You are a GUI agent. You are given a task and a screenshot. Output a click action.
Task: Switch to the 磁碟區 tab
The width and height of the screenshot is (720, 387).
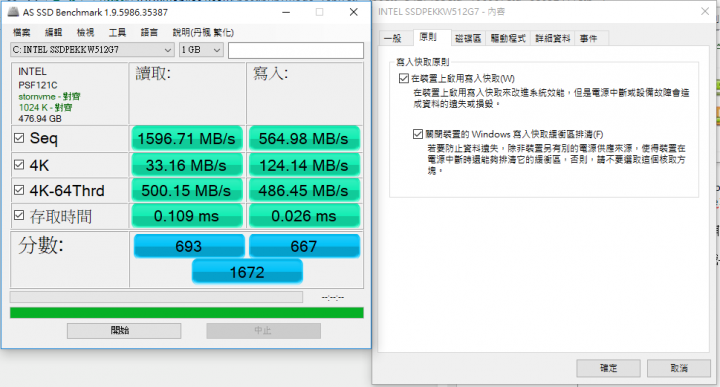click(468, 39)
